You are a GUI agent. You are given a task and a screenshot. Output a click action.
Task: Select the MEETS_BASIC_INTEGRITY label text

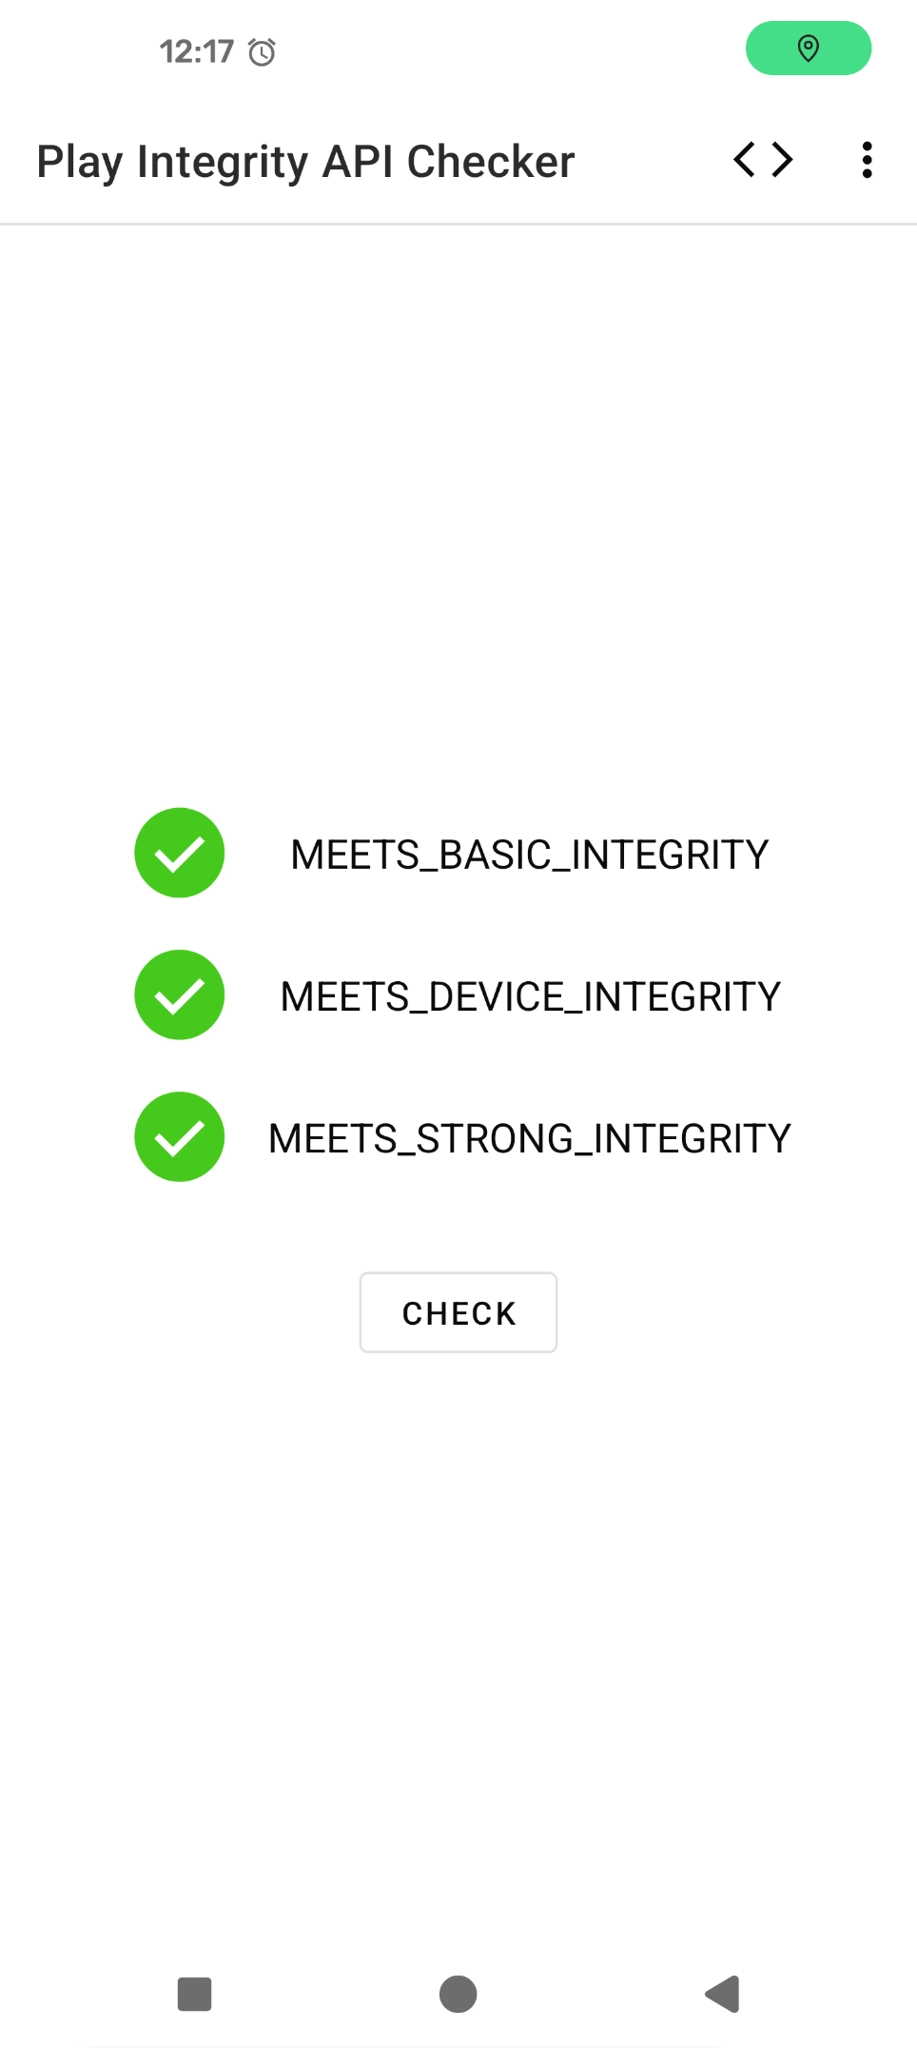[529, 855]
